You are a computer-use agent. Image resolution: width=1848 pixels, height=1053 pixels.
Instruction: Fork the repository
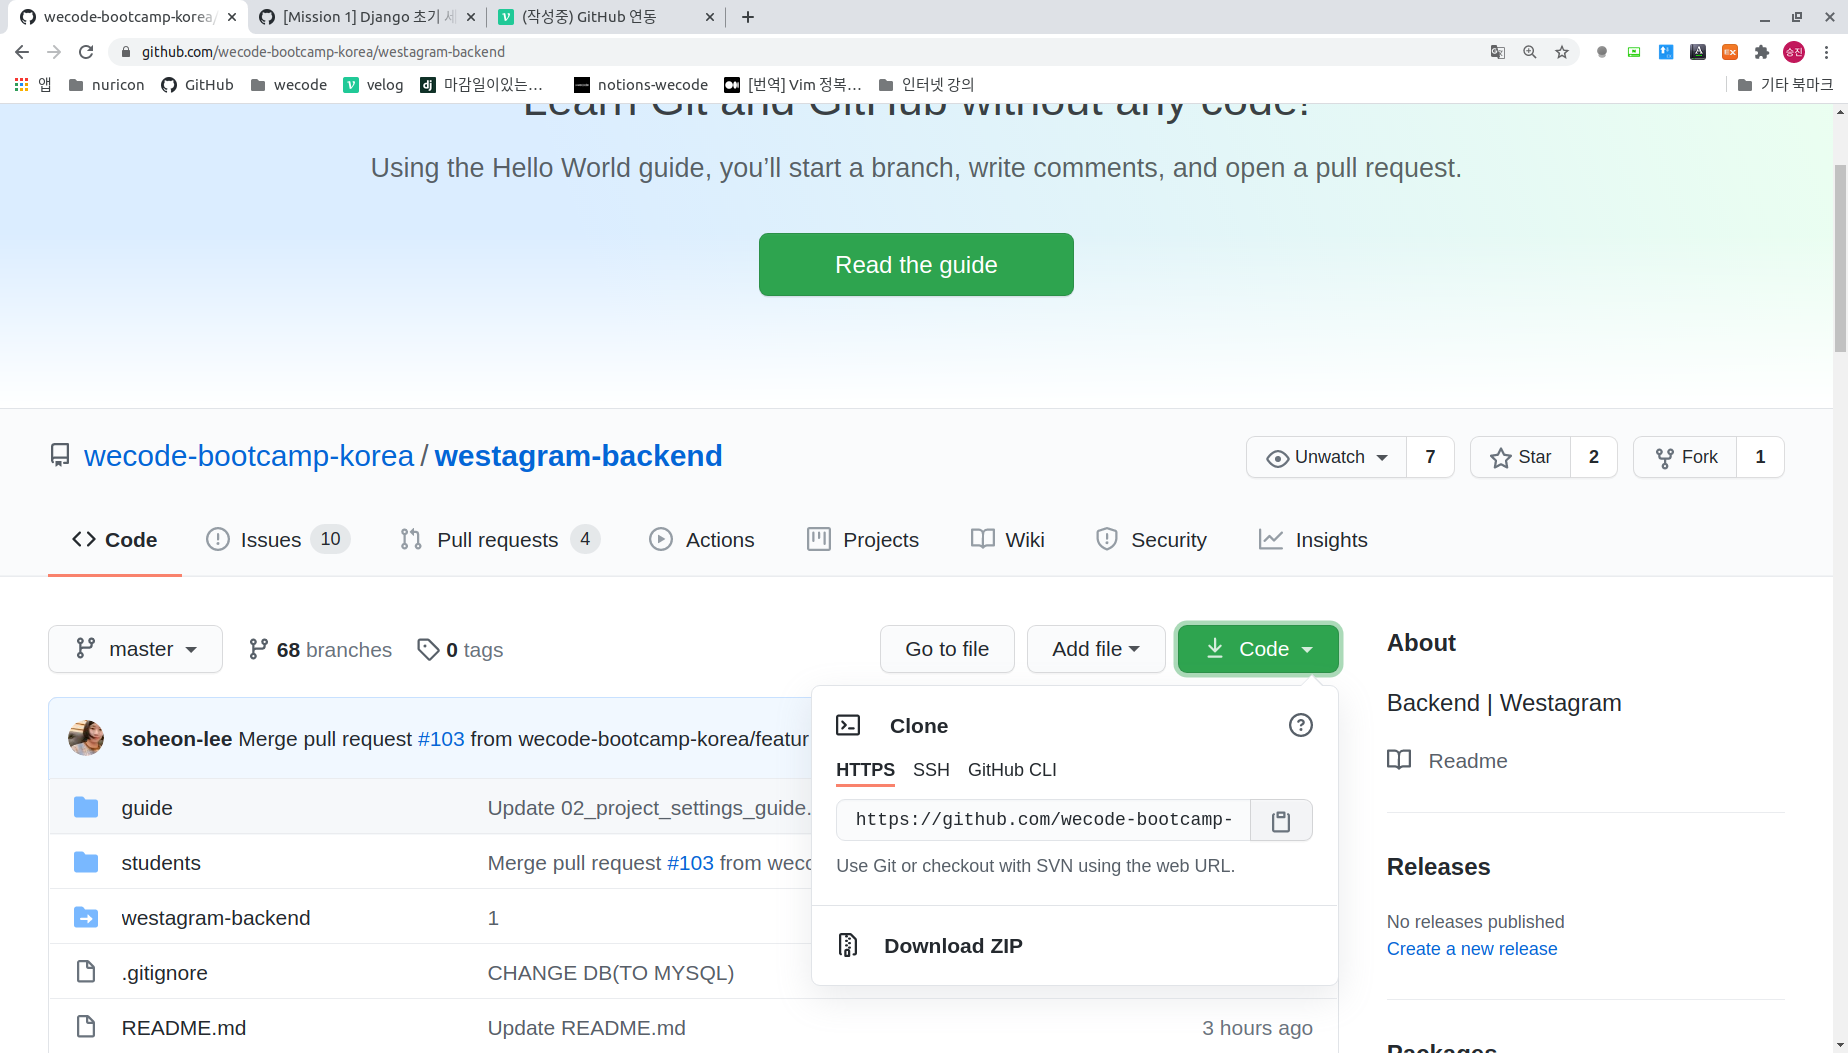(1685, 457)
